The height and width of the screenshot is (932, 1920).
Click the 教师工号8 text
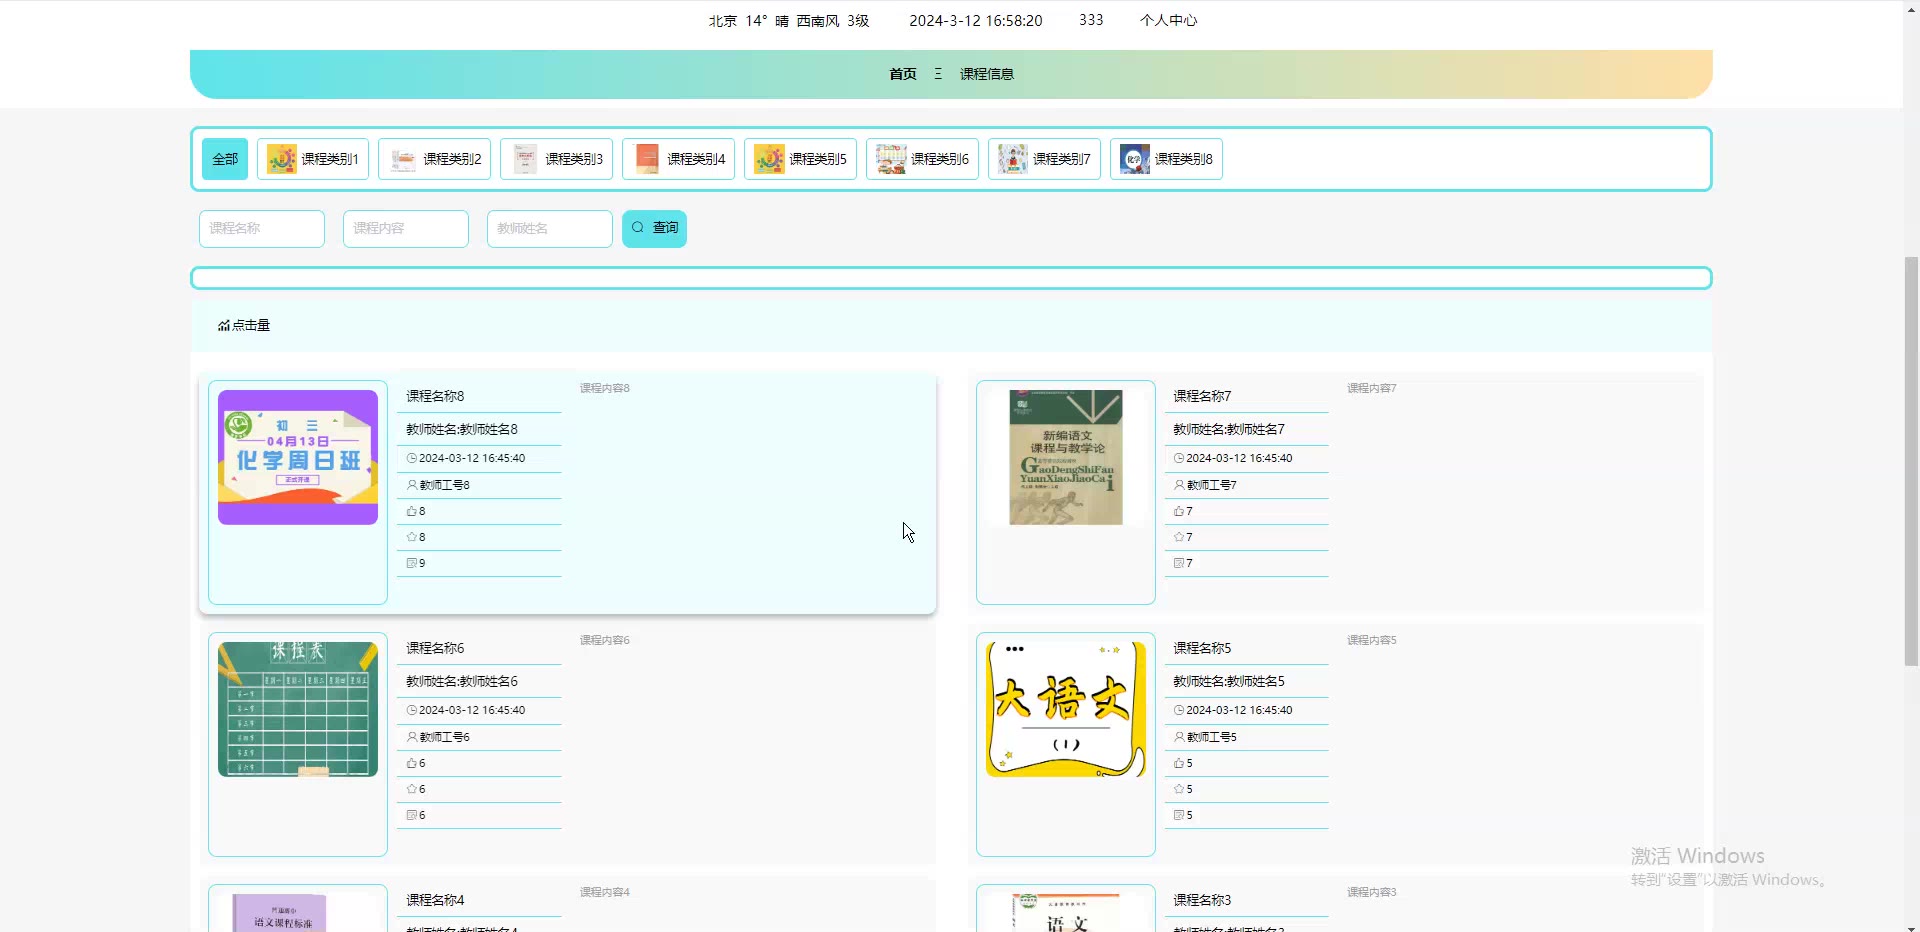click(x=445, y=485)
